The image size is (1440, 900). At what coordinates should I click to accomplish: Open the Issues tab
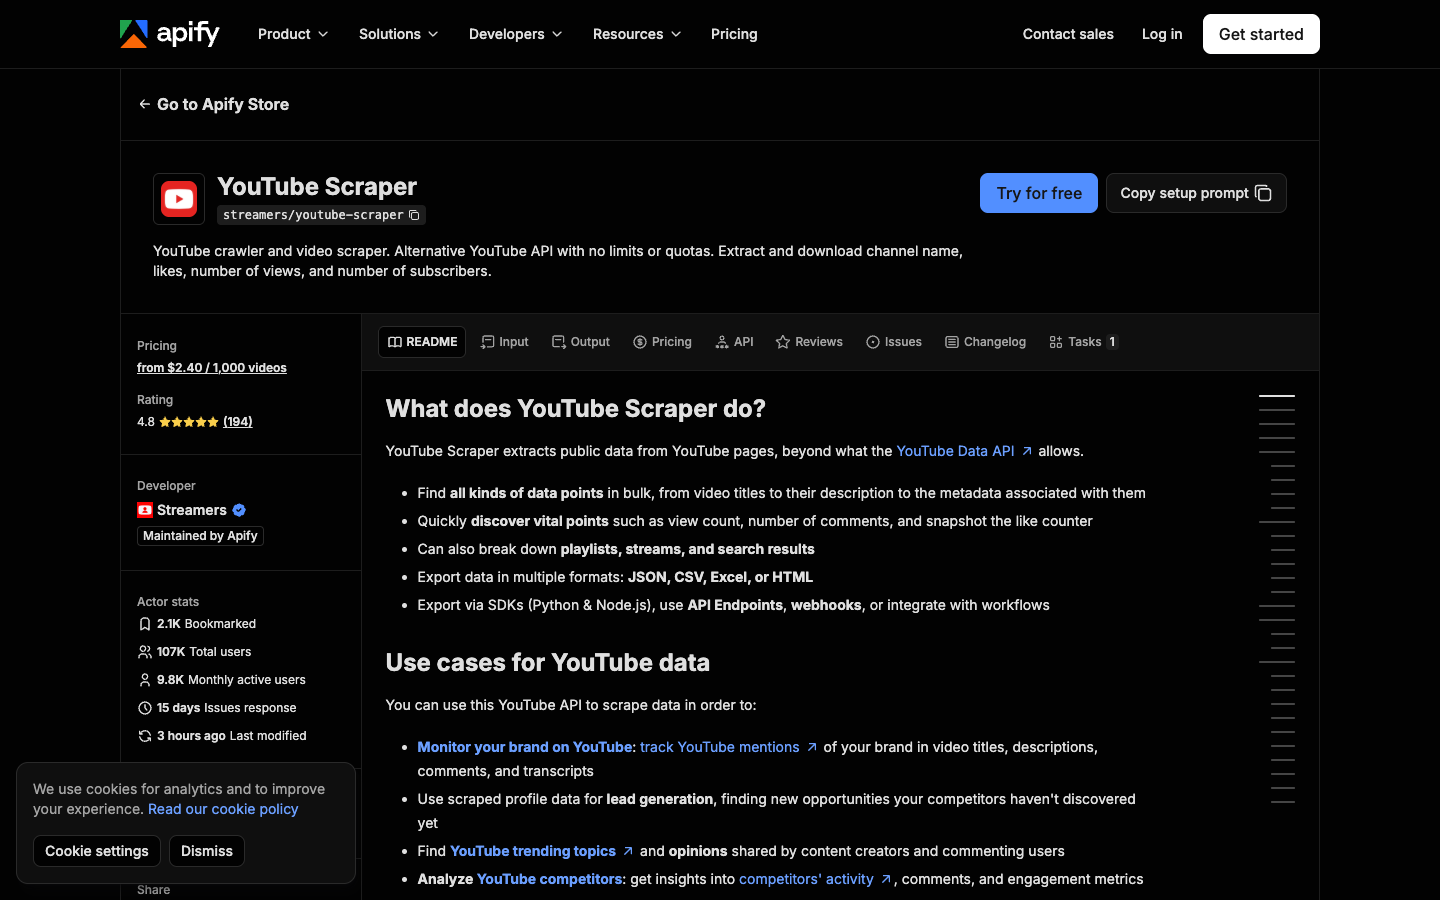(894, 342)
